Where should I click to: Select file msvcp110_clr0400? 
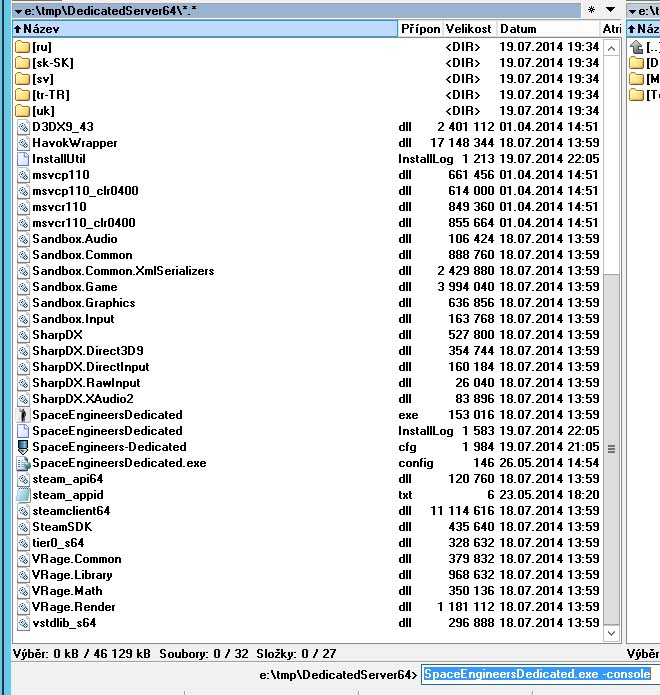pyautogui.click(x=85, y=191)
